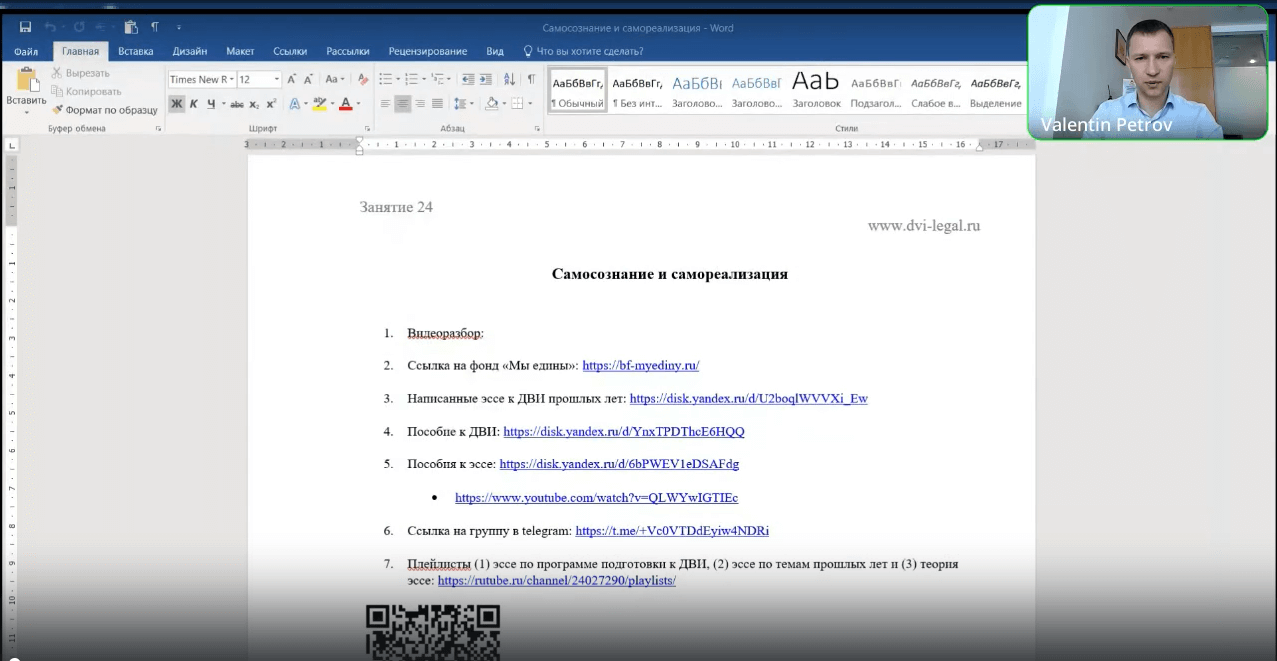The image size is (1277, 661).
Task: Align text to the right
Action: tap(420, 104)
